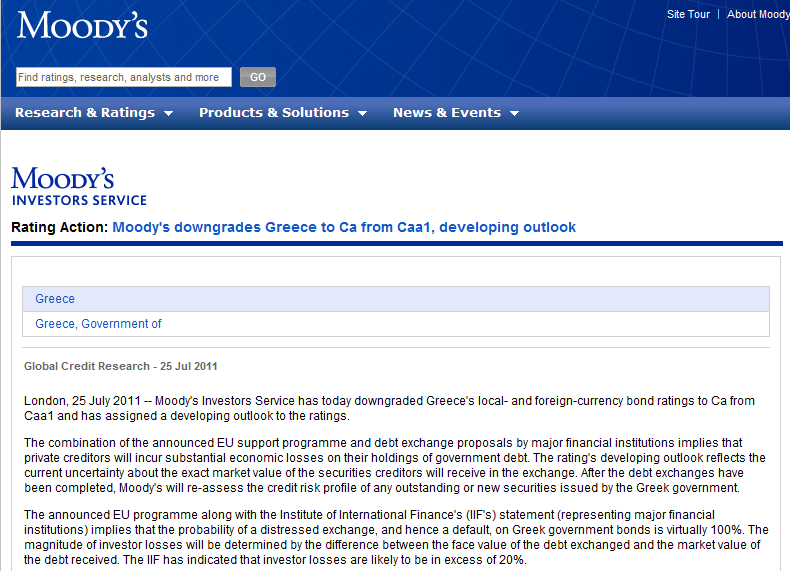Click the Moody's logo in the header

point(82,26)
